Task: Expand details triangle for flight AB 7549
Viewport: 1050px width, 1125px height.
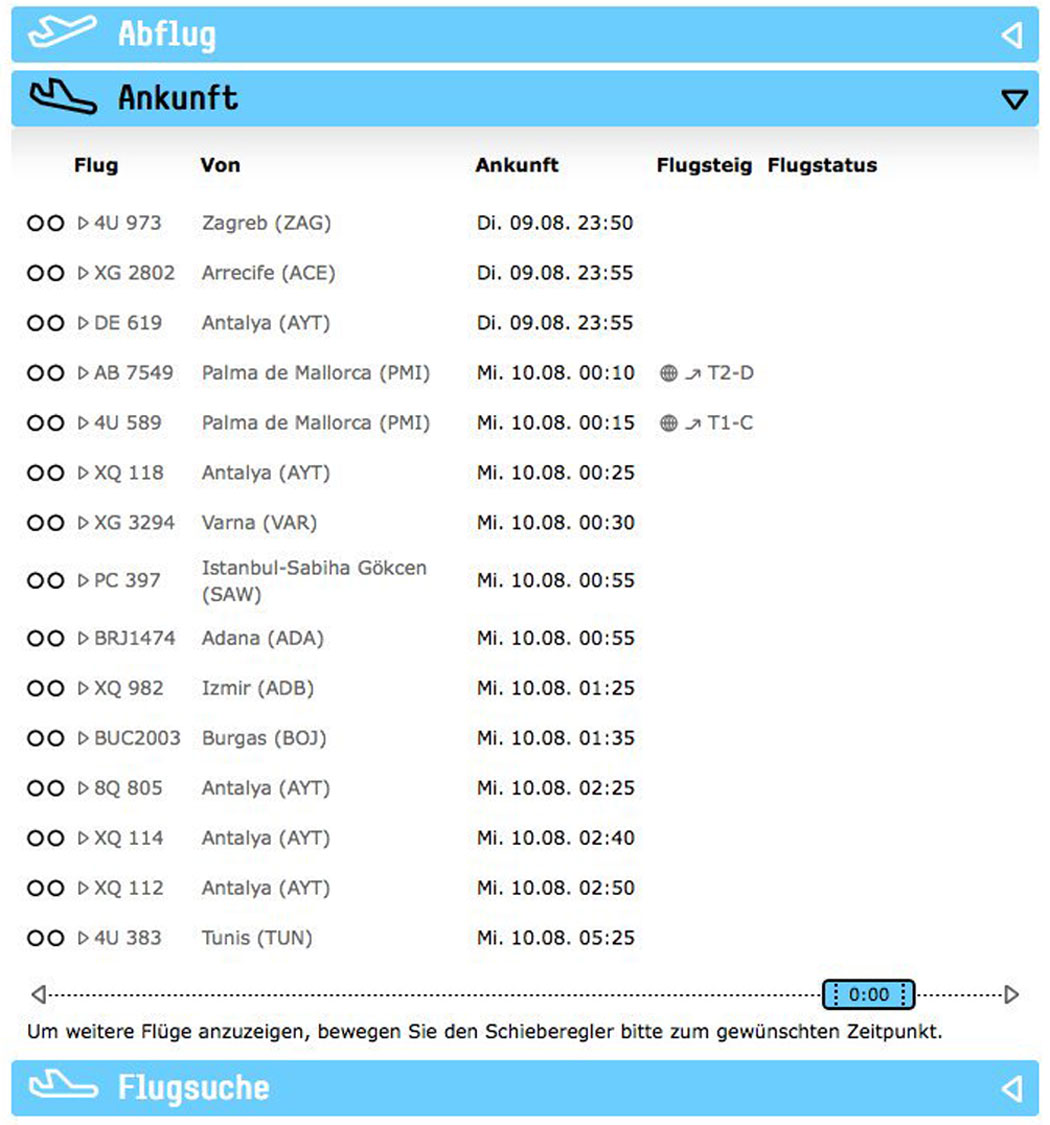Action: (x=83, y=373)
